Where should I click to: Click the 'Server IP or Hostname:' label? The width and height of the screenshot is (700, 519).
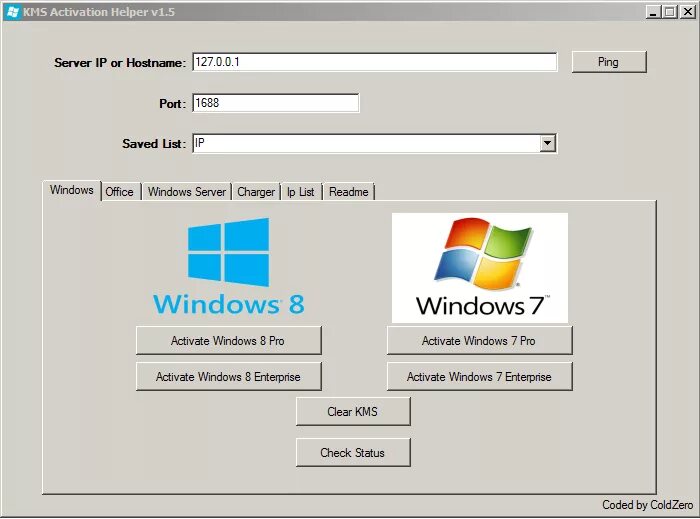coord(120,63)
